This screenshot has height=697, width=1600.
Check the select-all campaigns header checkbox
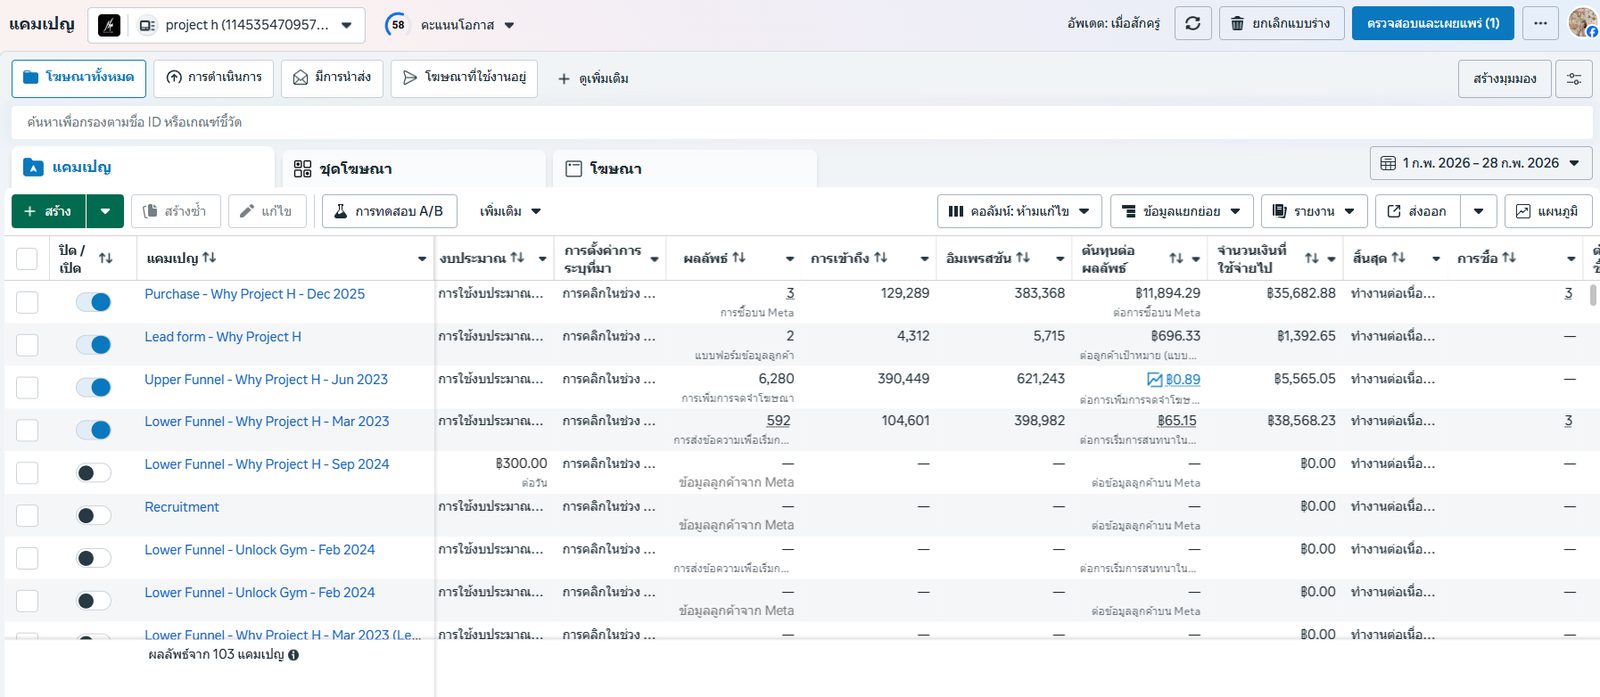coord(27,259)
